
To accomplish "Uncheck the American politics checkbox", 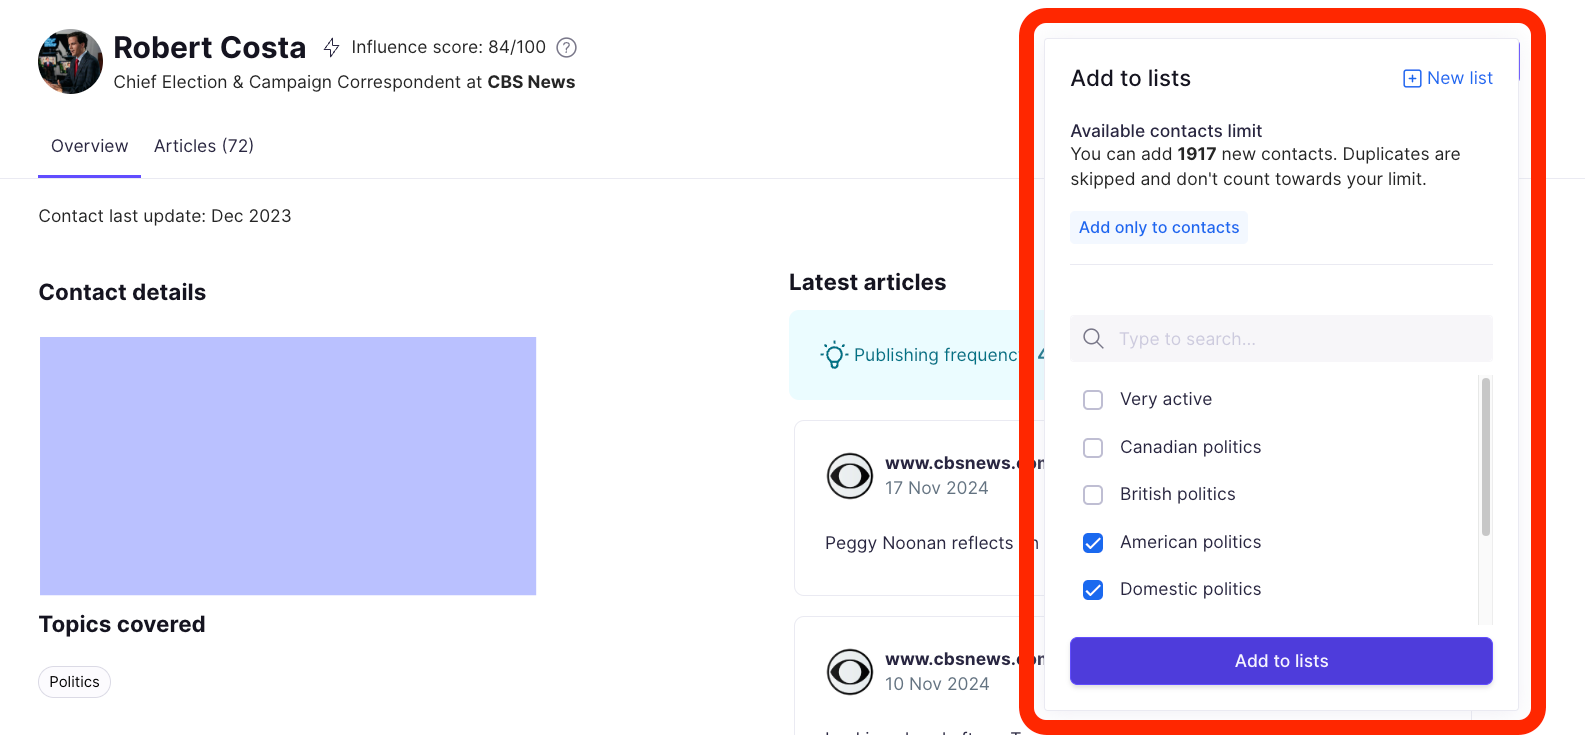I will coord(1093,542).
